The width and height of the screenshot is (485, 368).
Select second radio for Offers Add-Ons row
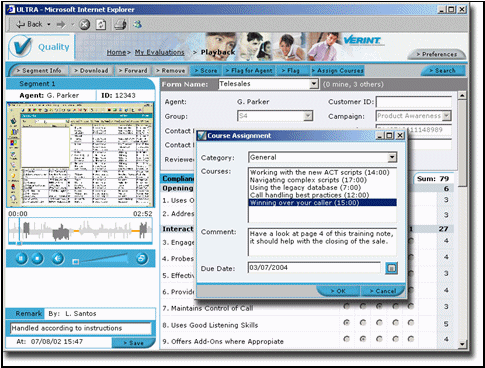363,339
